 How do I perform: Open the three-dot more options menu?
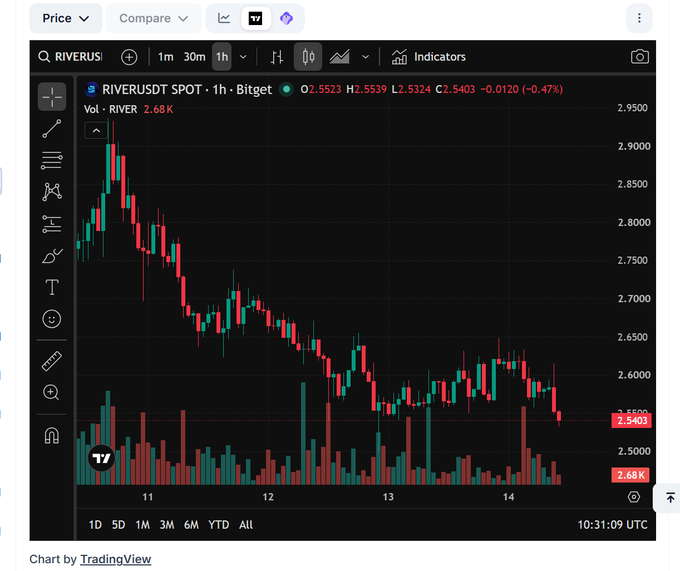[639, 18]
